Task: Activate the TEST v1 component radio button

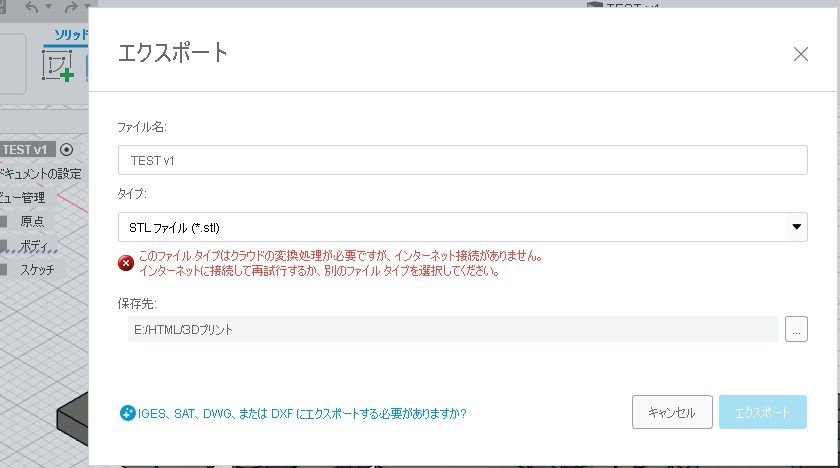Action: (67, 149)
